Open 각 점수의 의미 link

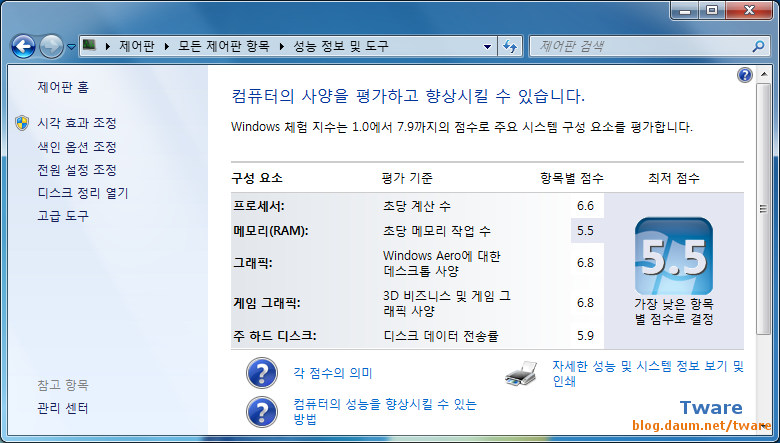(x=333, y=373)
